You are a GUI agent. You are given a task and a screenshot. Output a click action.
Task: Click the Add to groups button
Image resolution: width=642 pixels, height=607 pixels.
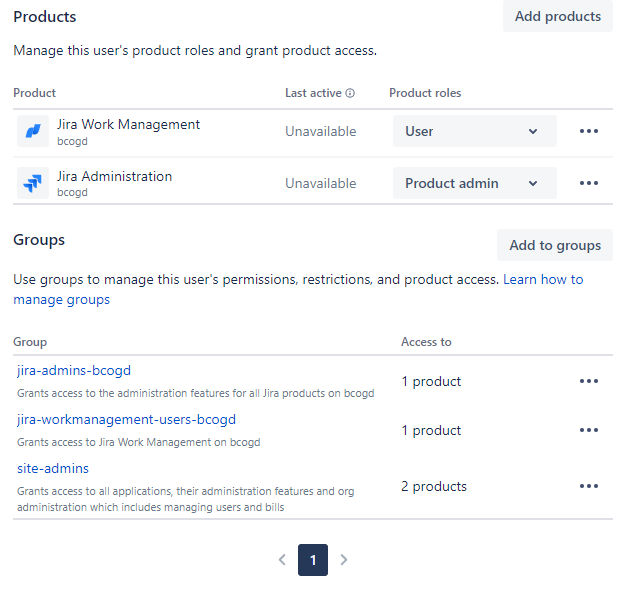tap(554, 245)
